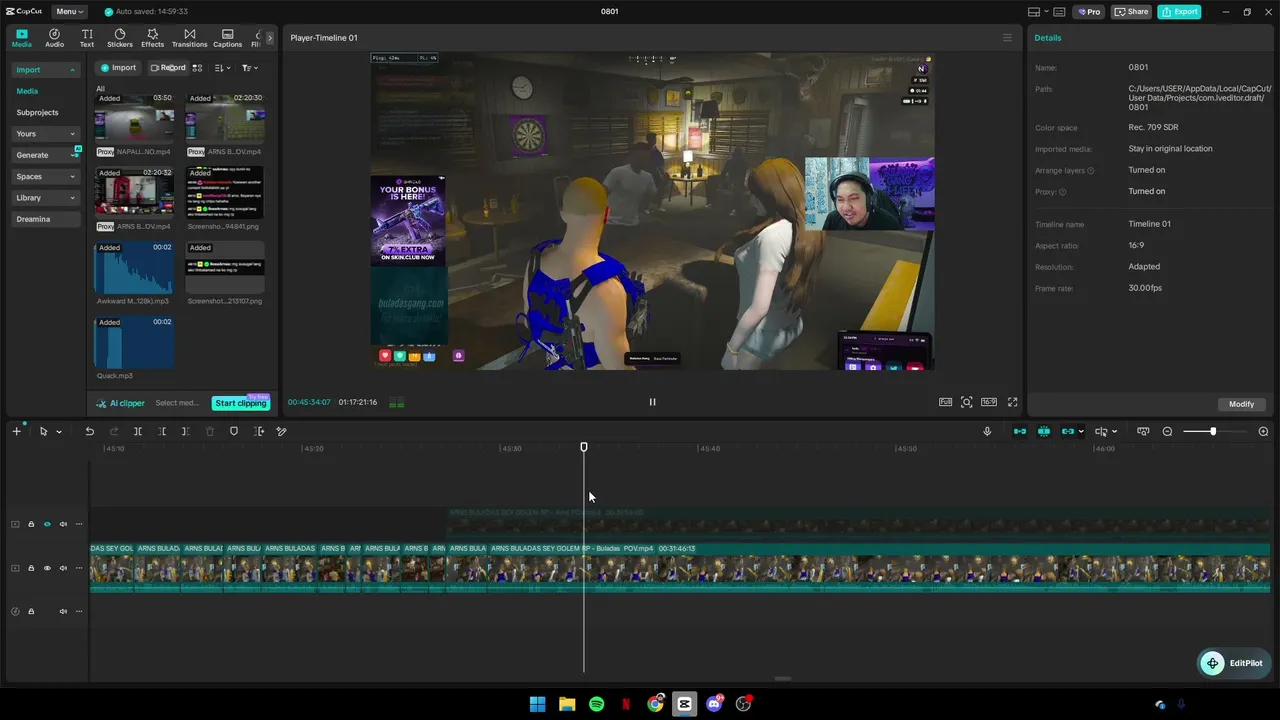Click Start clipping
This screenshot has width=1280, height=720.
pos(240,403)
